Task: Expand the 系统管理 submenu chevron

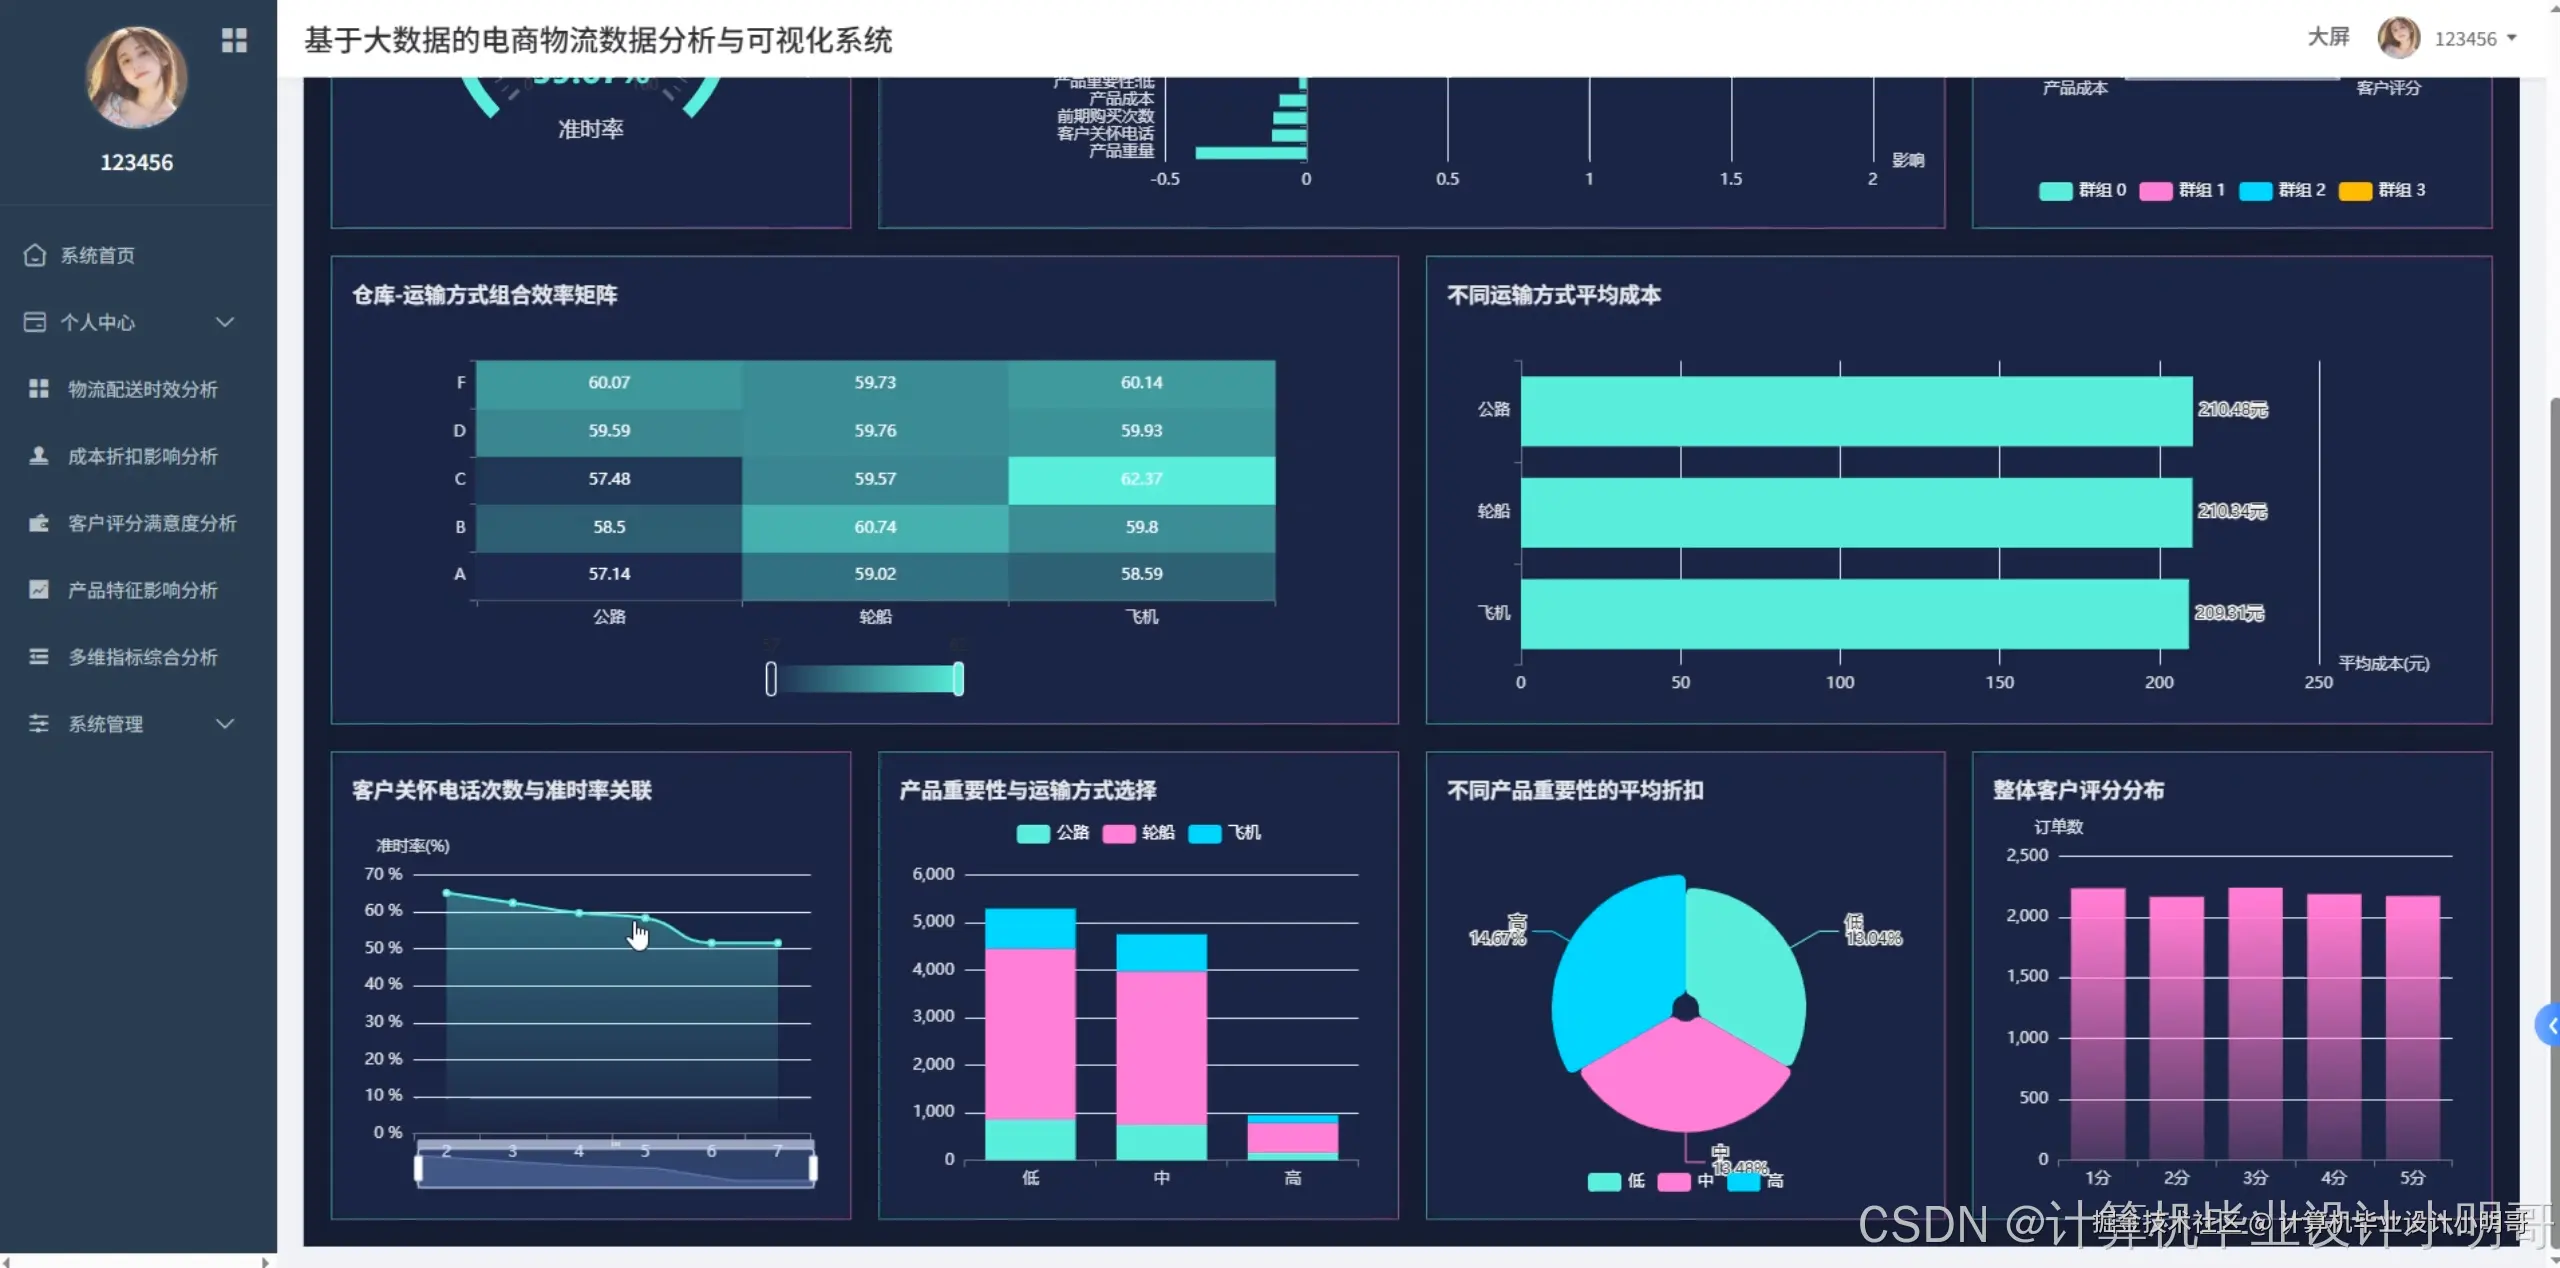Action: (225, 724)
